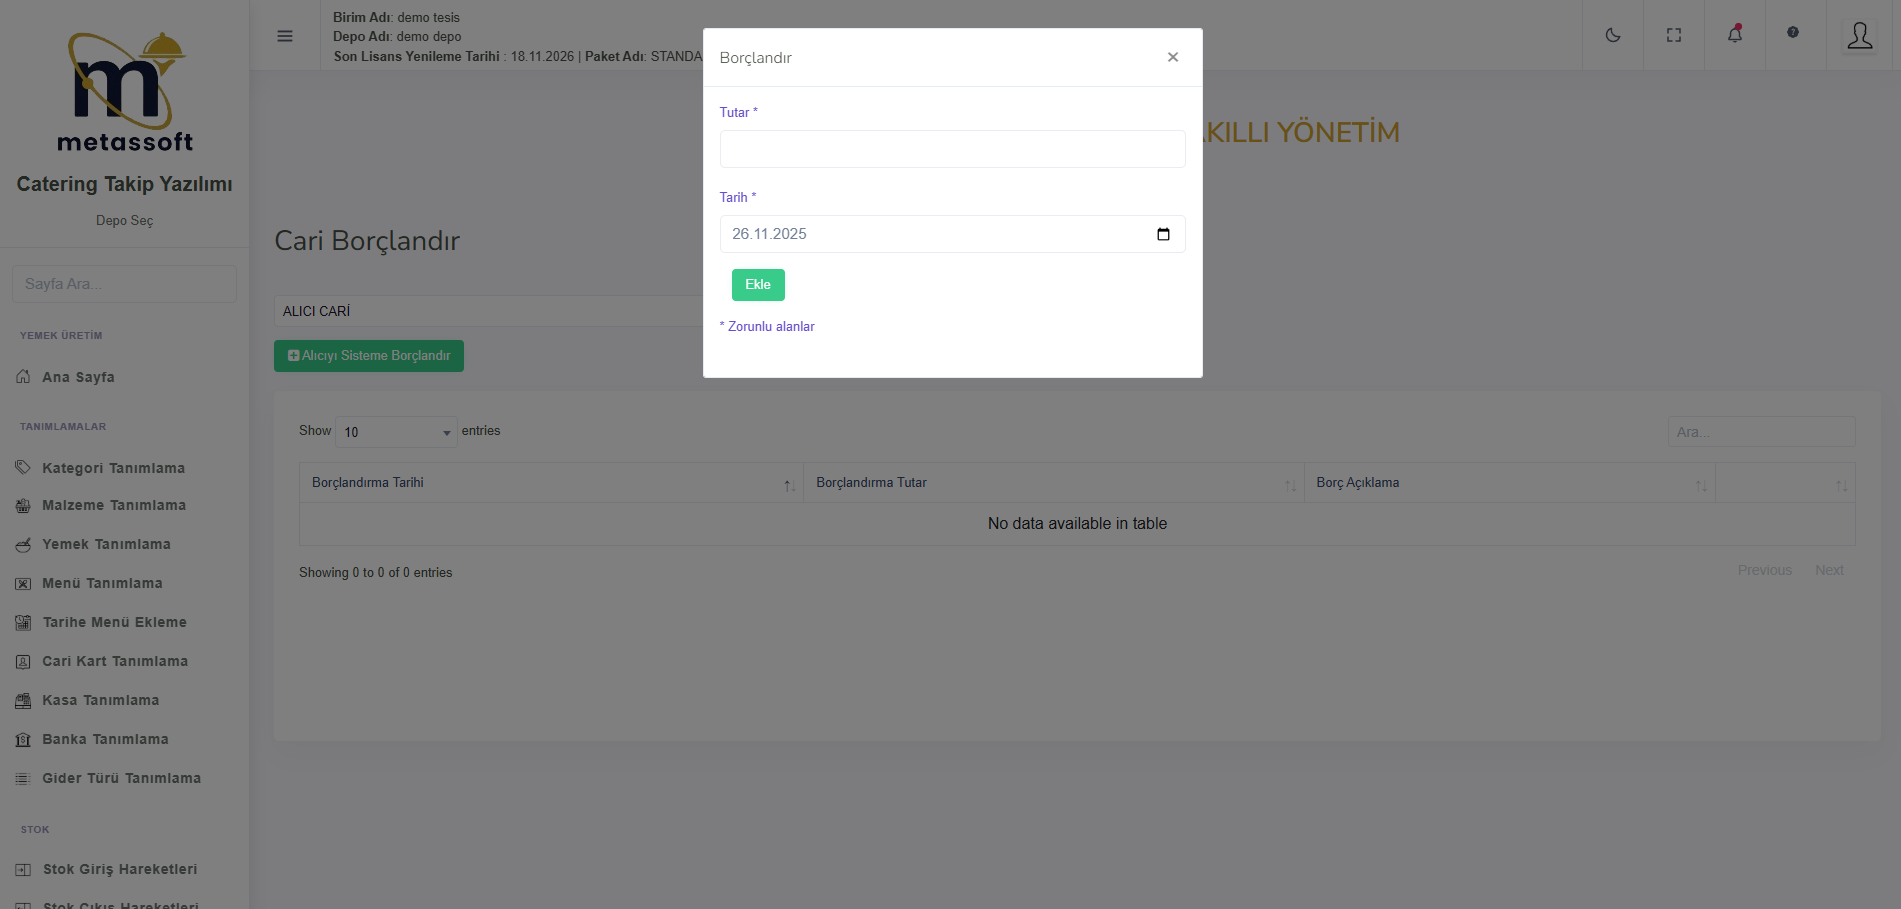The image size is (1901, 909).
Task: Focus the Tutar amount input field
Action: pos(952,149)
